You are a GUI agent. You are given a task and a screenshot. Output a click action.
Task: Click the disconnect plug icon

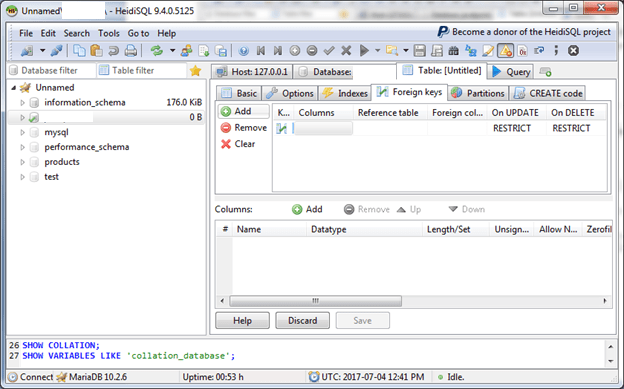point(56,51)
